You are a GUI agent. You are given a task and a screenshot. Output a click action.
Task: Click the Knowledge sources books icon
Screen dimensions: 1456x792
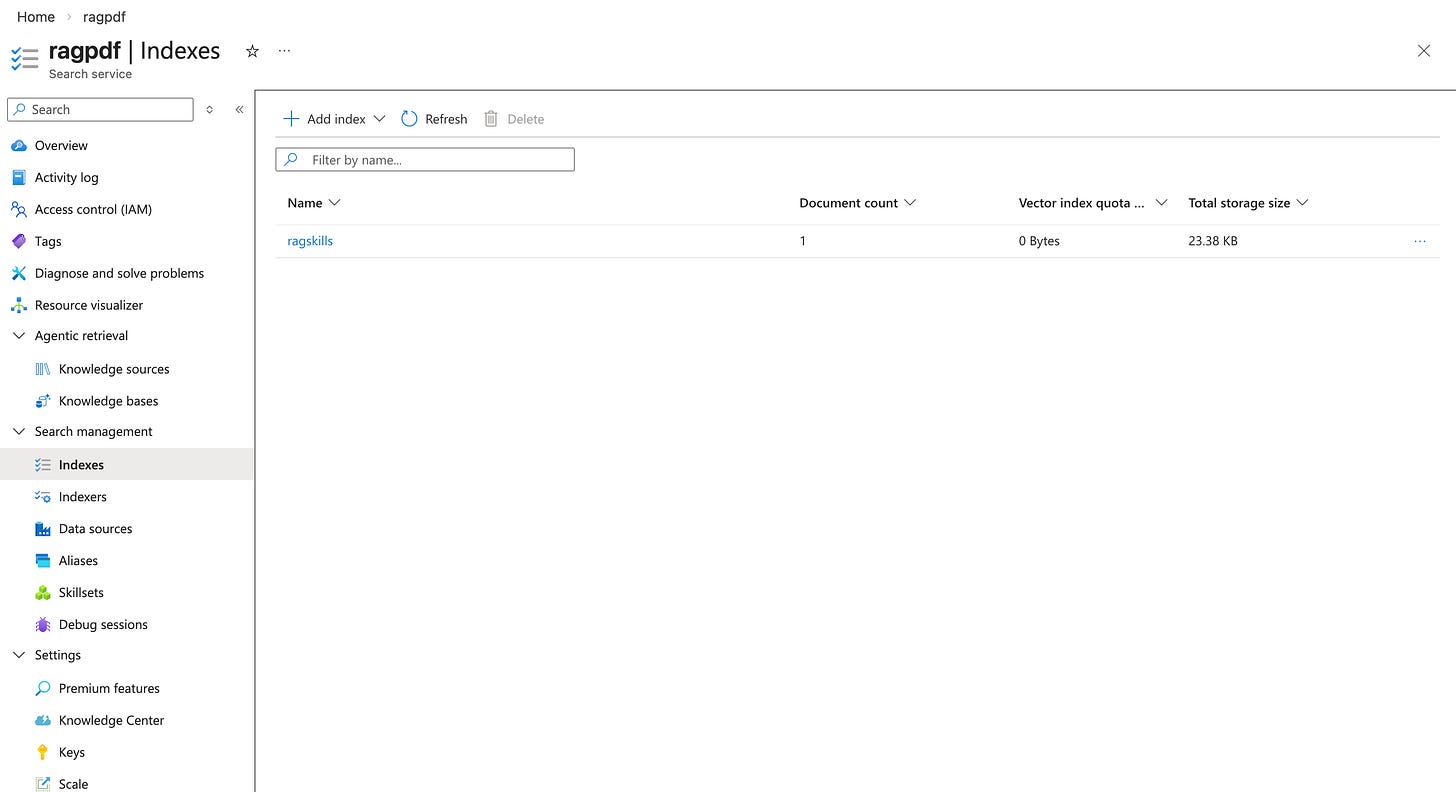pos(42,369)
